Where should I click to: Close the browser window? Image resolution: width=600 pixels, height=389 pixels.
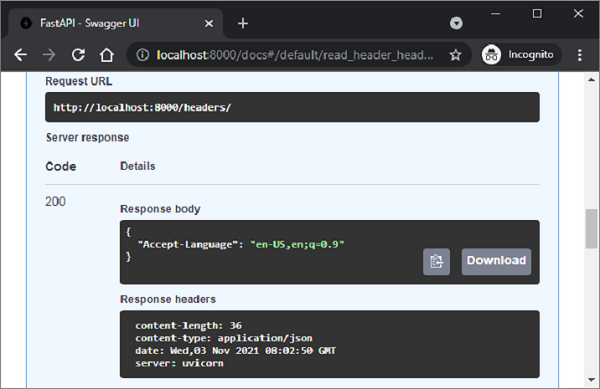click(x=578, y=13)
